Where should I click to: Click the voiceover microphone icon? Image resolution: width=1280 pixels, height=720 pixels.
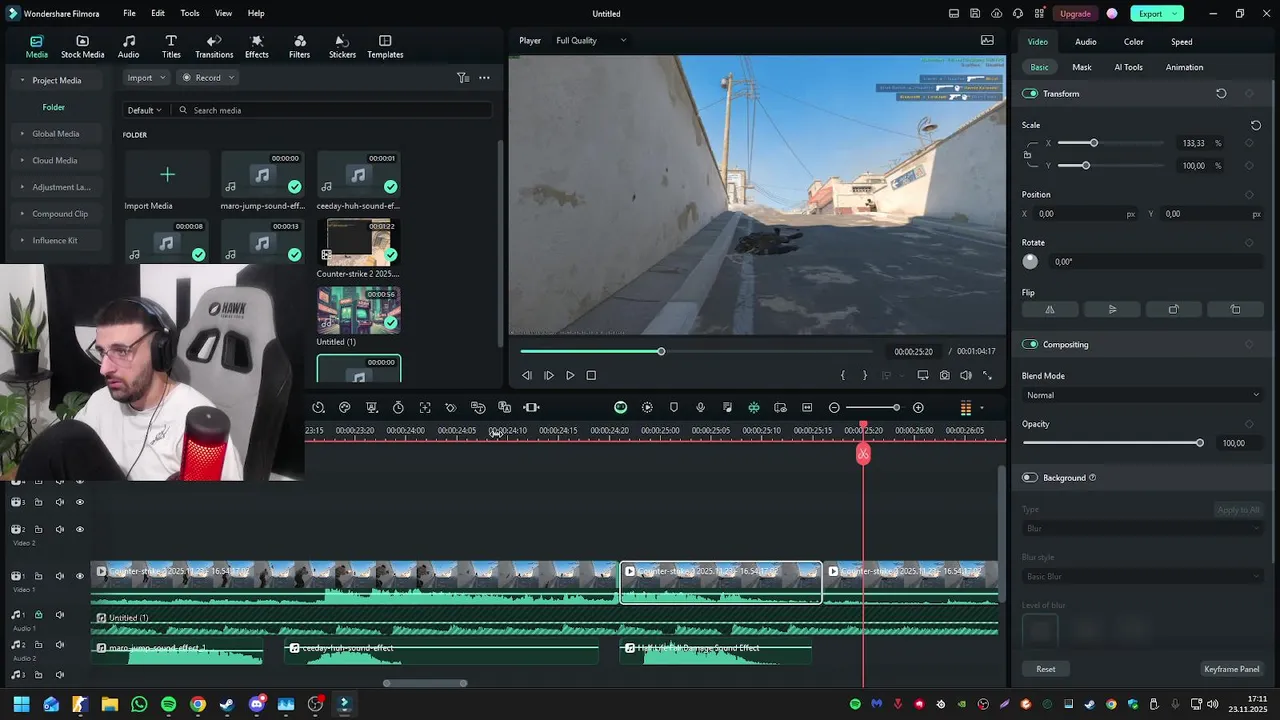(700, 408)
